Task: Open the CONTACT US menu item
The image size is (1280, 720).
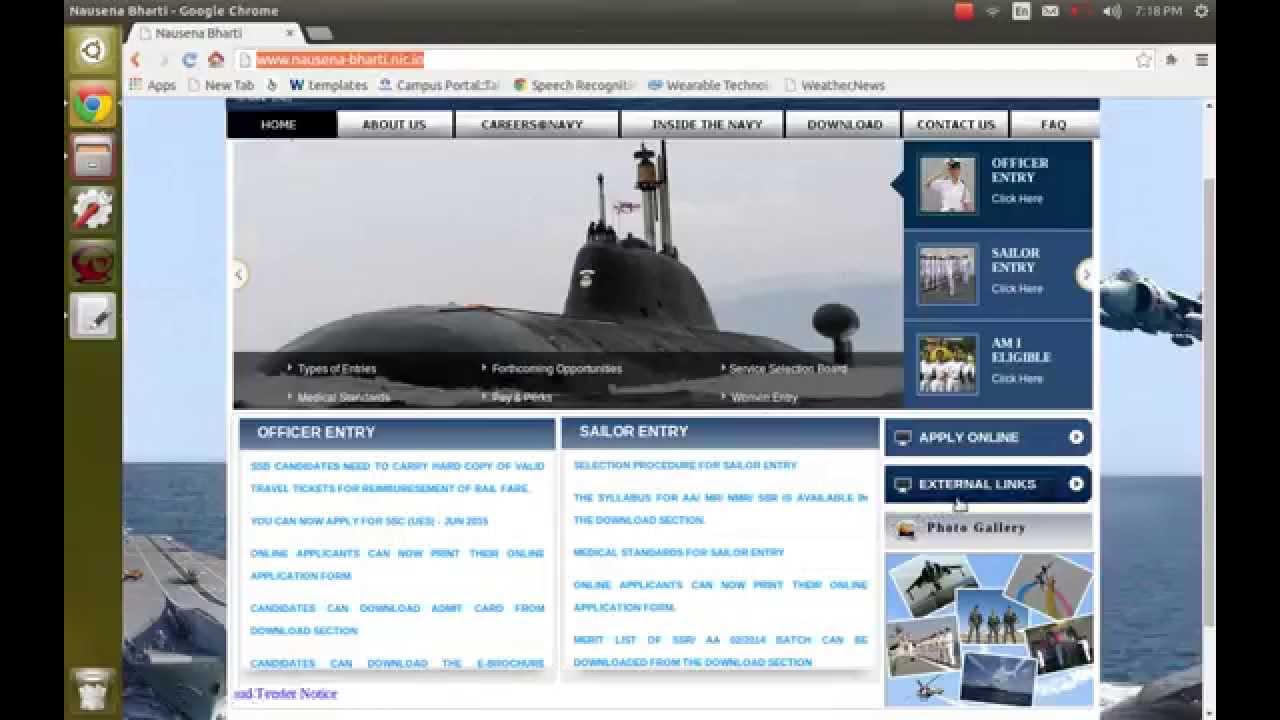Action: click(956, 124)
